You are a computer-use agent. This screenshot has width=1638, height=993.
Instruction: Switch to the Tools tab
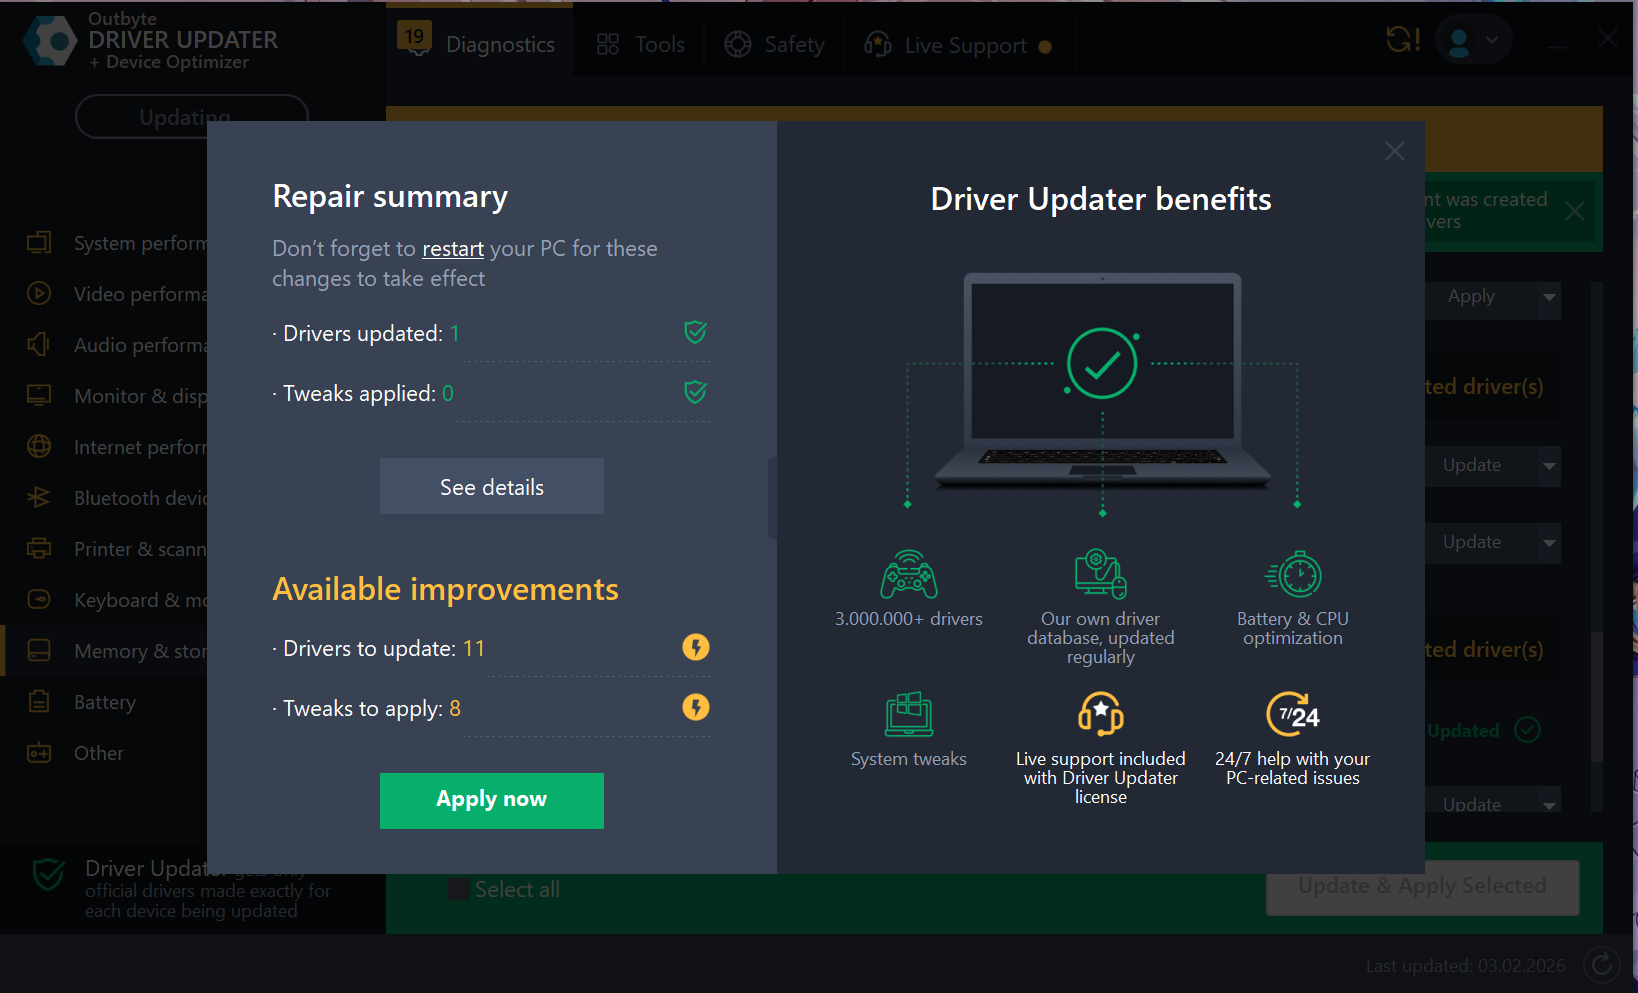[x=641, y=45]
